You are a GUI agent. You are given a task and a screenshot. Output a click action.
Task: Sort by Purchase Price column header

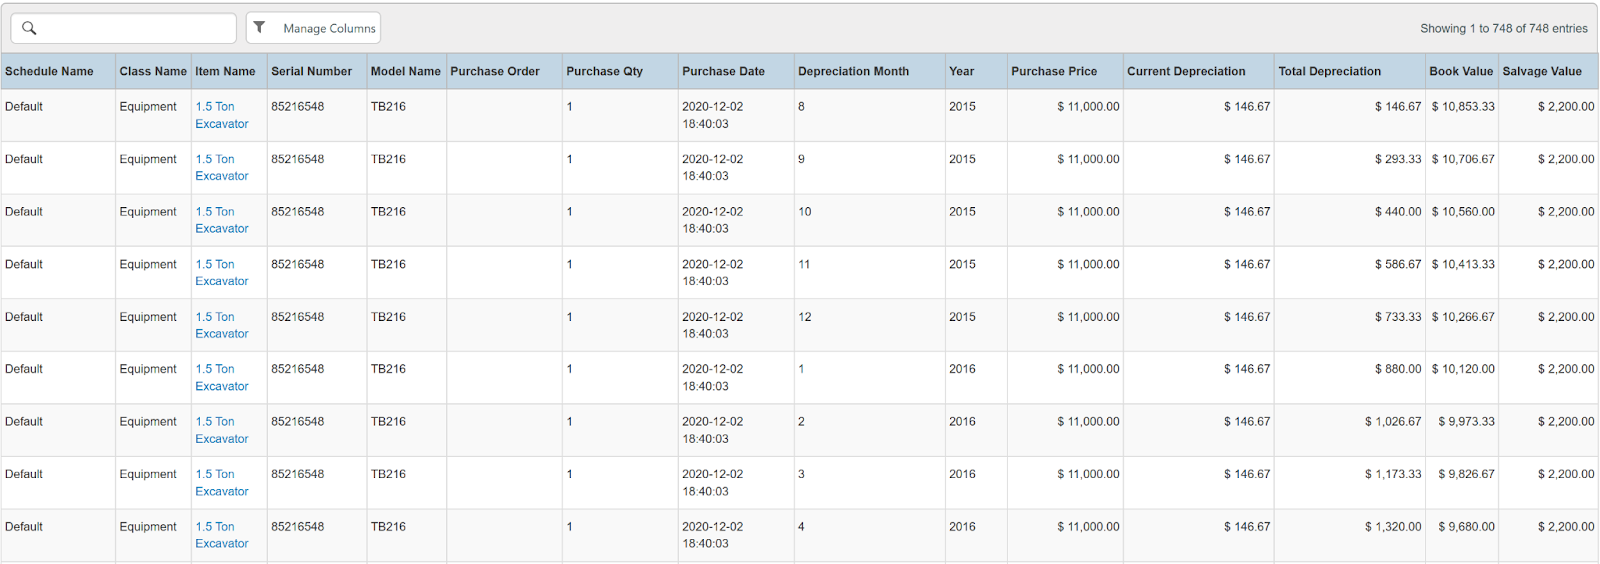[1053, 71]
